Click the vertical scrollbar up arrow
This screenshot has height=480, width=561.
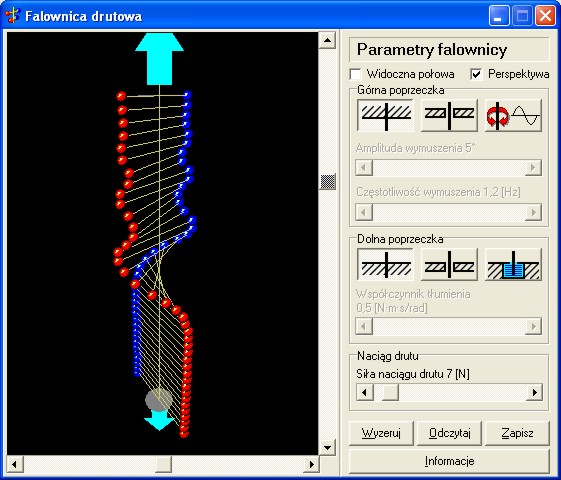pyautogui.click(x=327, y=40)
